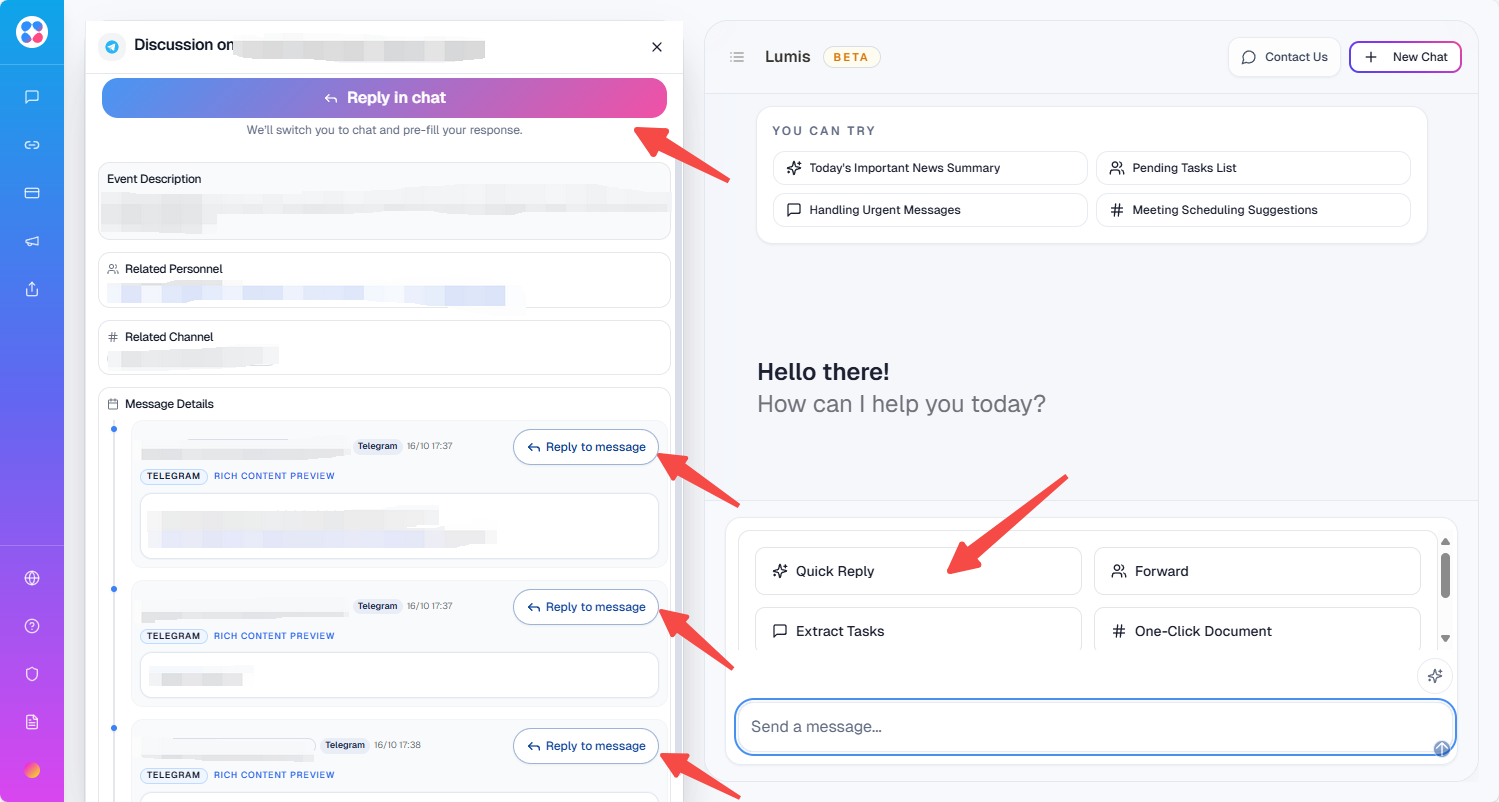
Task: Select the card icon in left sidebar
Action: click(32, 193)
